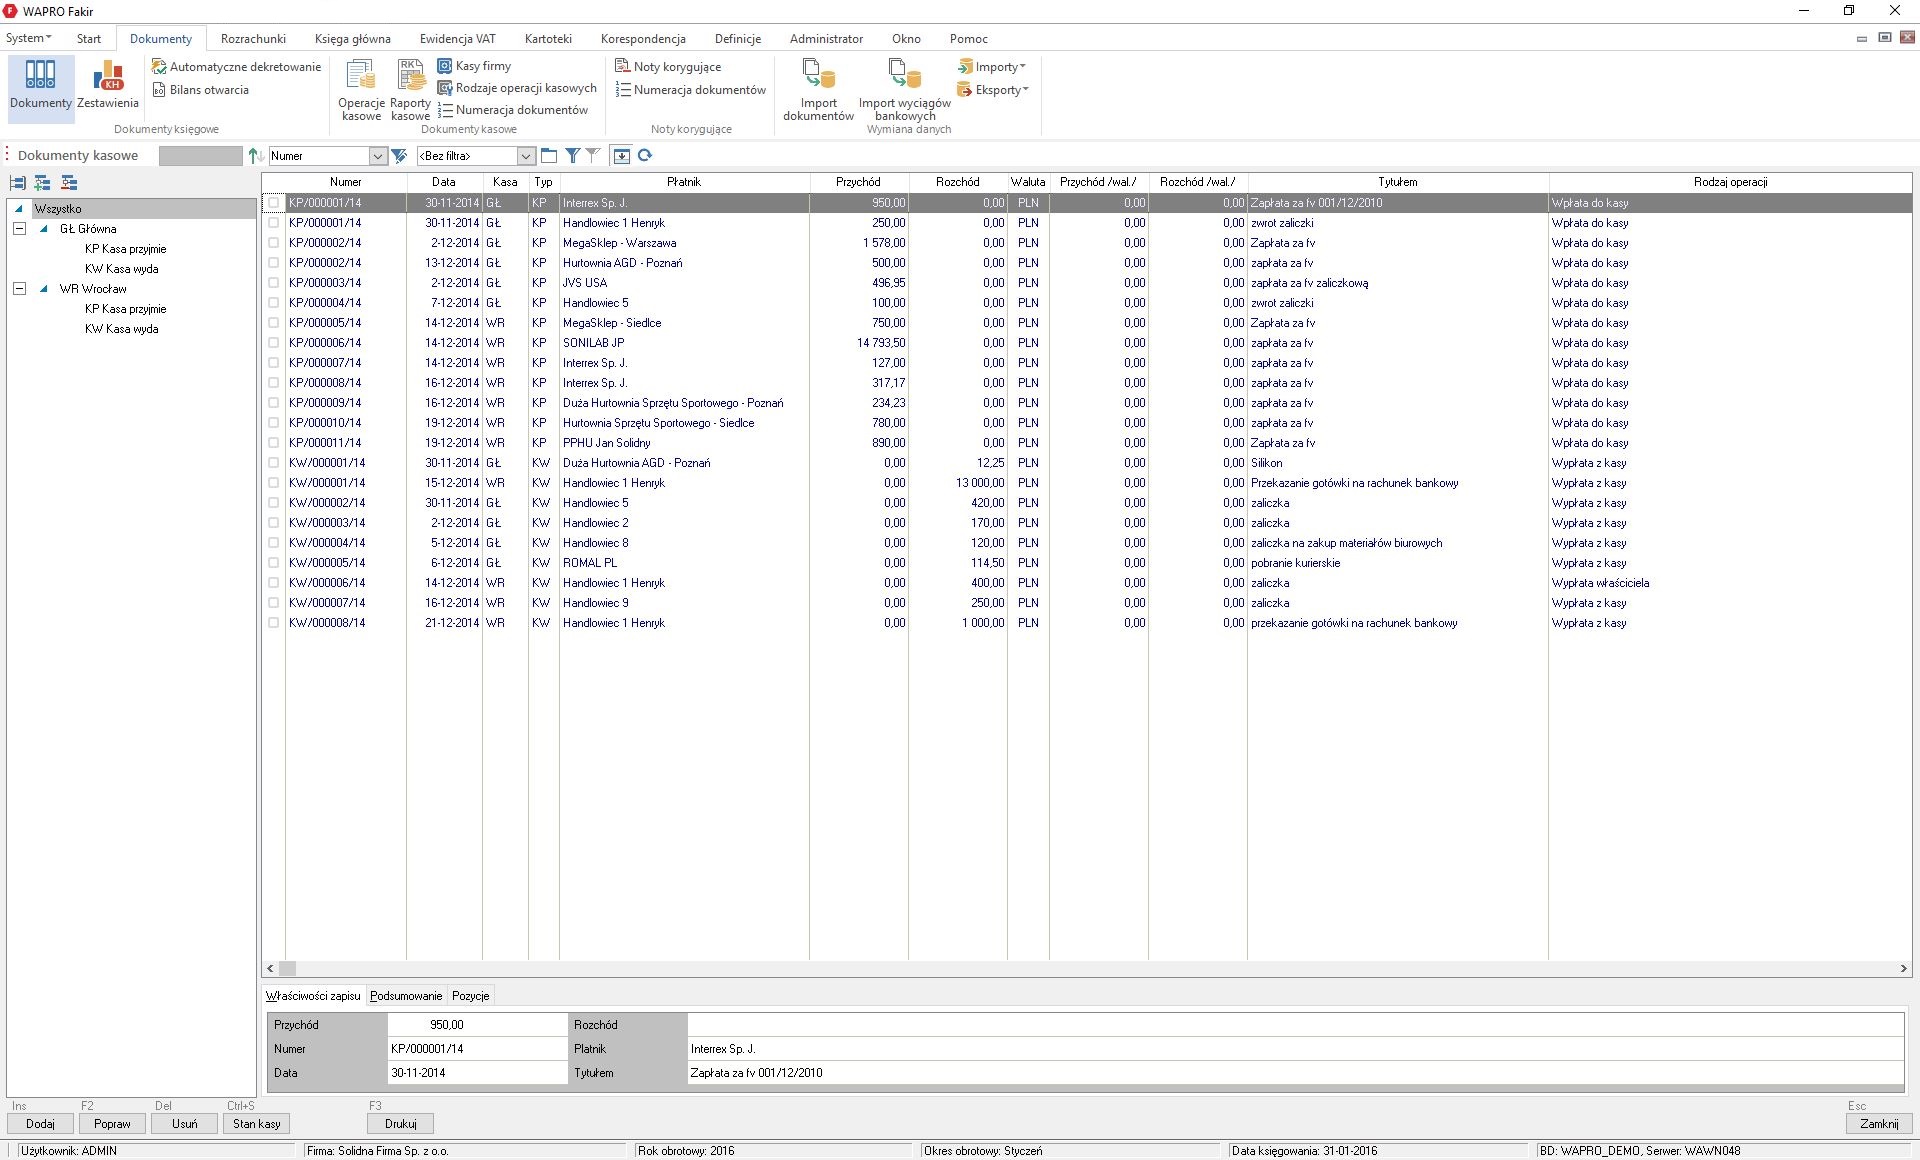The height and width of the screenshot is (1160, 1920).
Task: Collapse the GŁ Główna tree node
Action: pyautogui.click(x=19, y=229)
